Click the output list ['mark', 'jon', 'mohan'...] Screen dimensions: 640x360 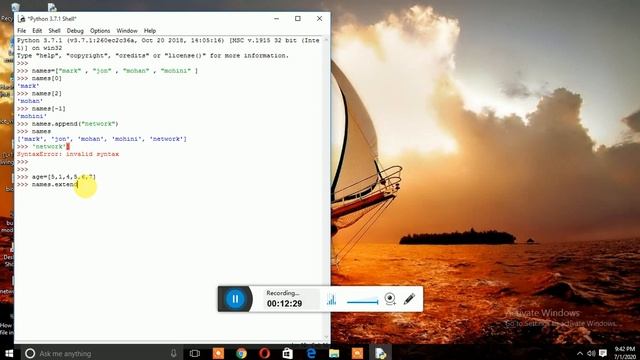[x=102, y=139]
